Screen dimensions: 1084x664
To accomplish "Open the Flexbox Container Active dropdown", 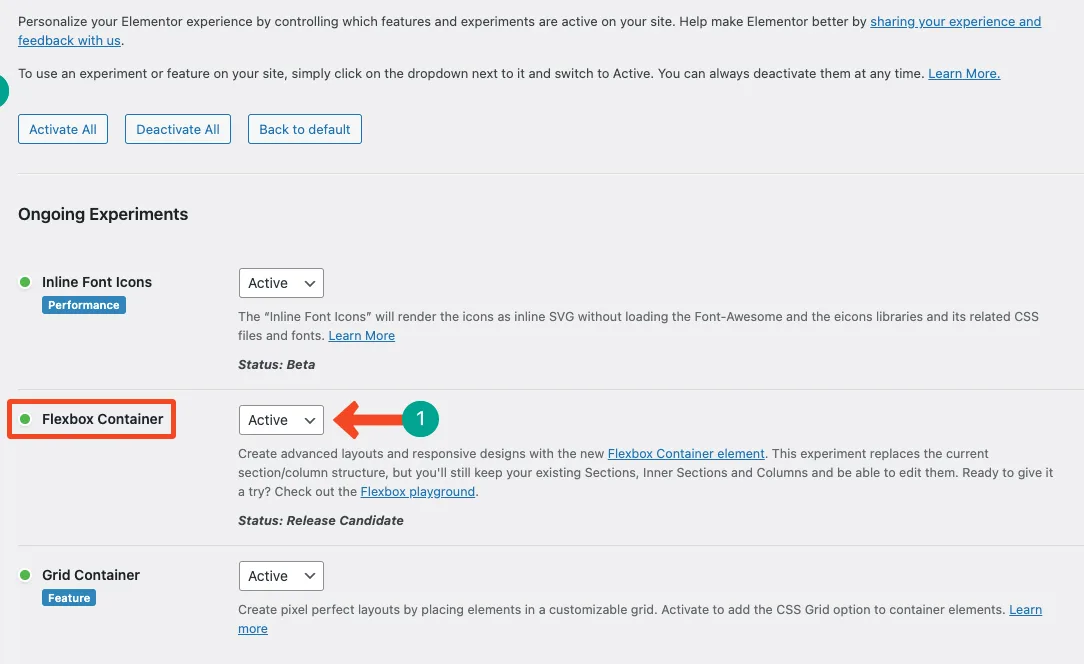I will click(x=281, y=420).
